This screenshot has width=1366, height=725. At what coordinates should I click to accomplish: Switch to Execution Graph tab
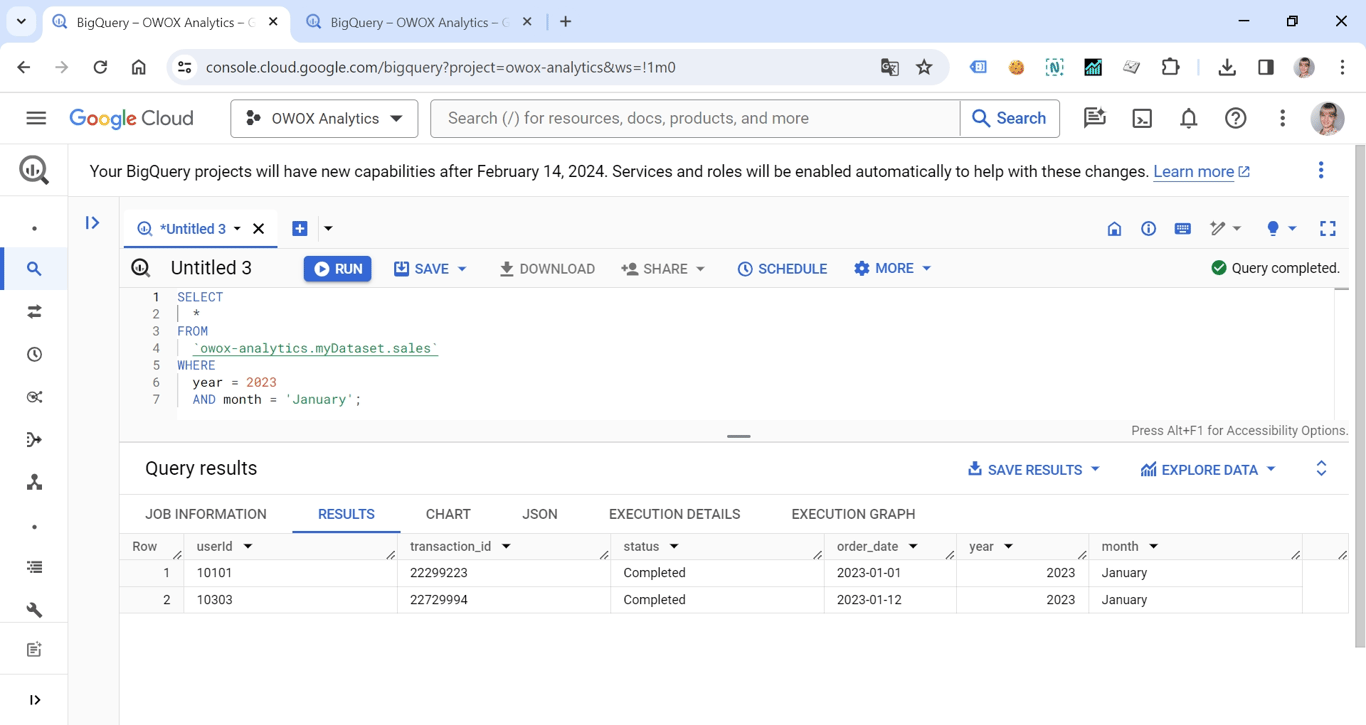click(853, 514)
